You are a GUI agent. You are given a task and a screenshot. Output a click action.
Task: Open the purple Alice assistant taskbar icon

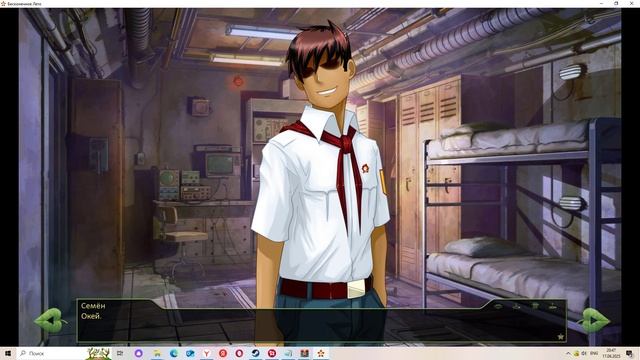click(138, 353)
